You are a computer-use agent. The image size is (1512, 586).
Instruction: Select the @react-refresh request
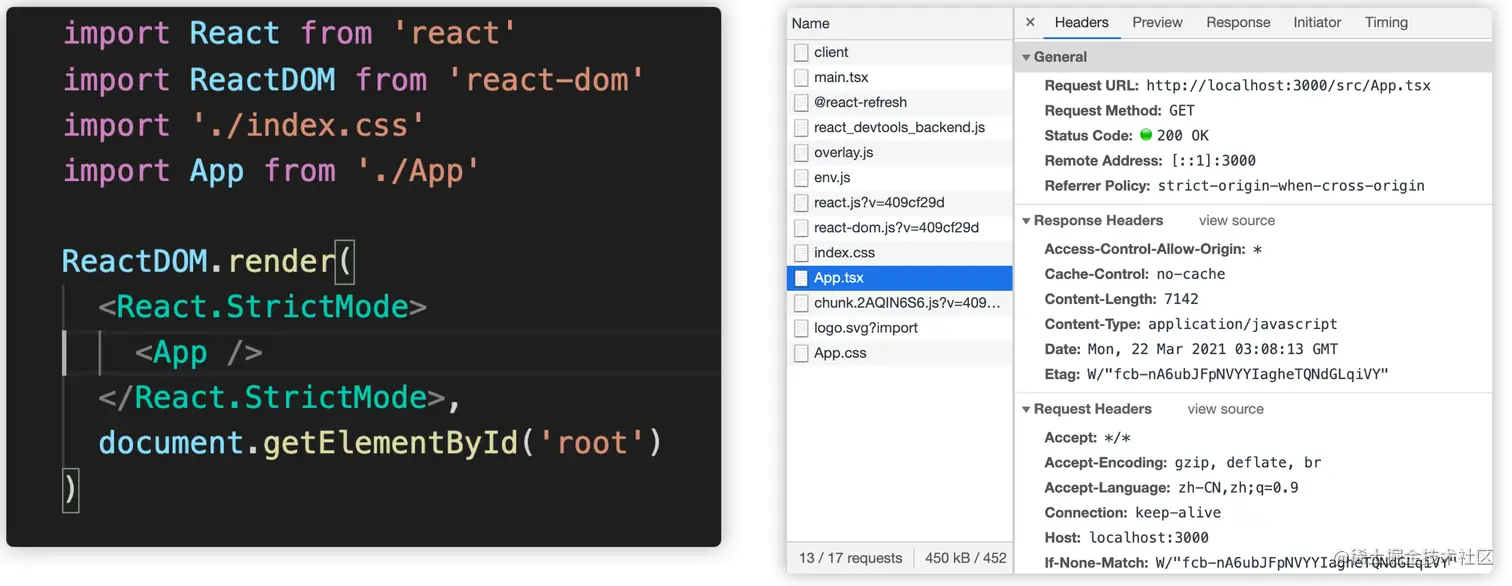pos(900,102)
